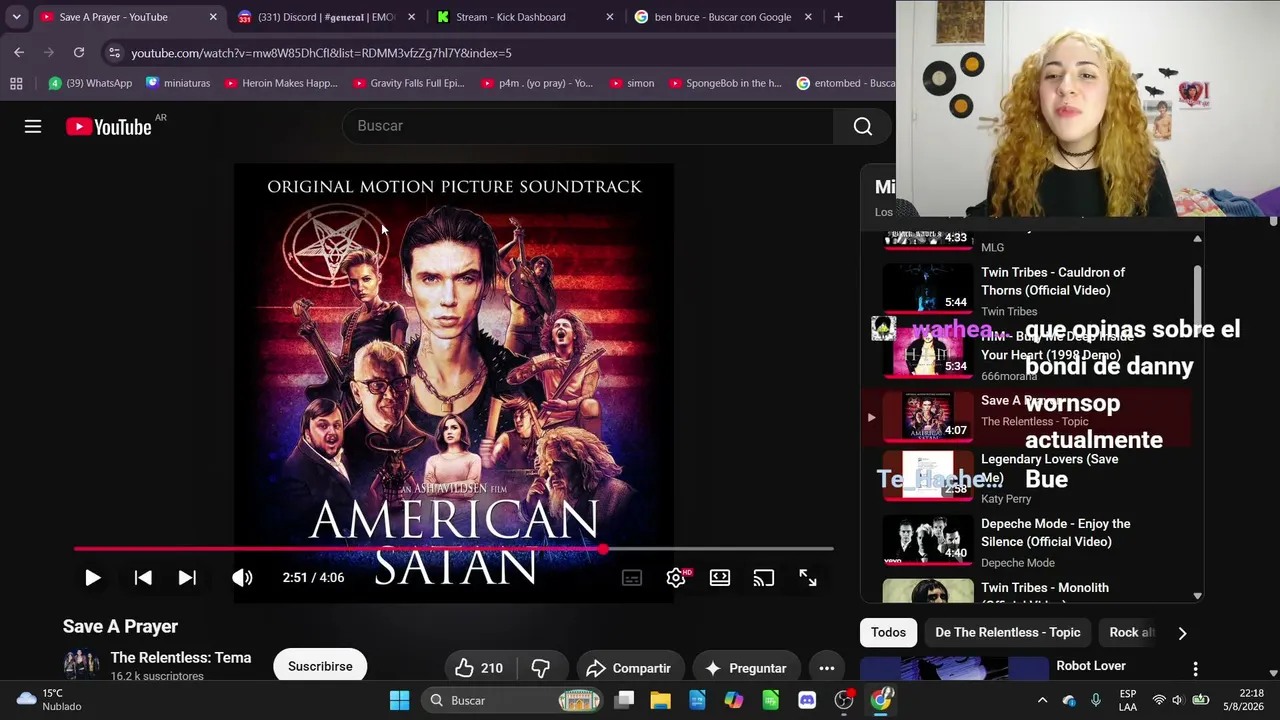Image resolution: width=1280 pixels, height=720 pixels.
Task: Open the weather widget showing 15°C
Action: tap(48, 700)
